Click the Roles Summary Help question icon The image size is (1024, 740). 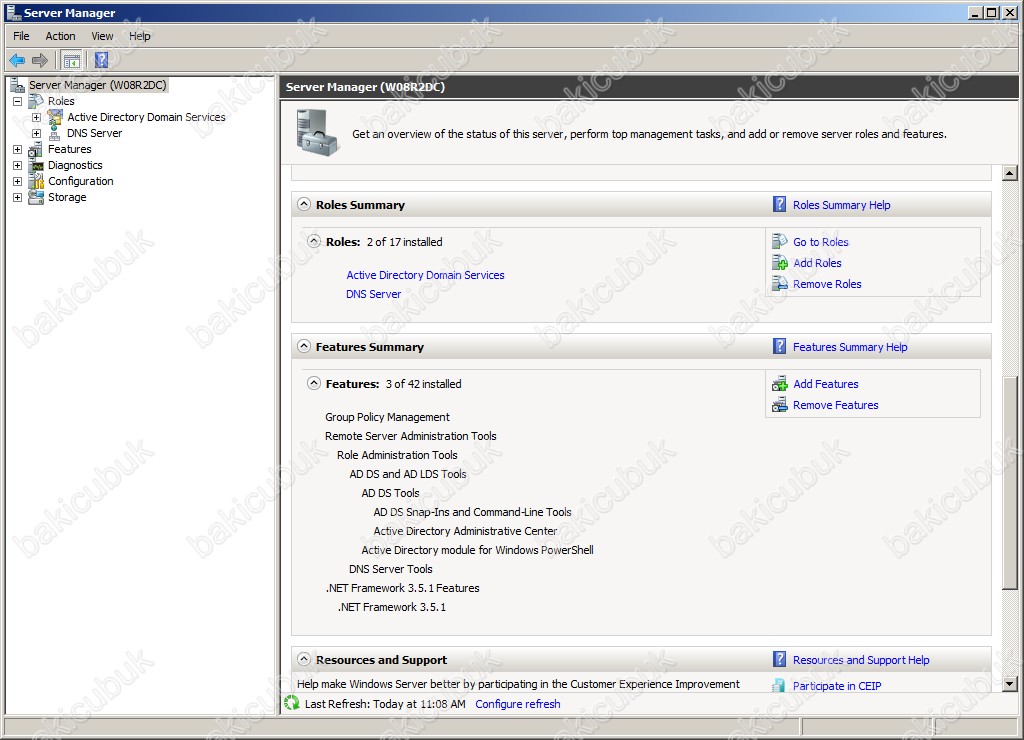[x=779, y=204]
